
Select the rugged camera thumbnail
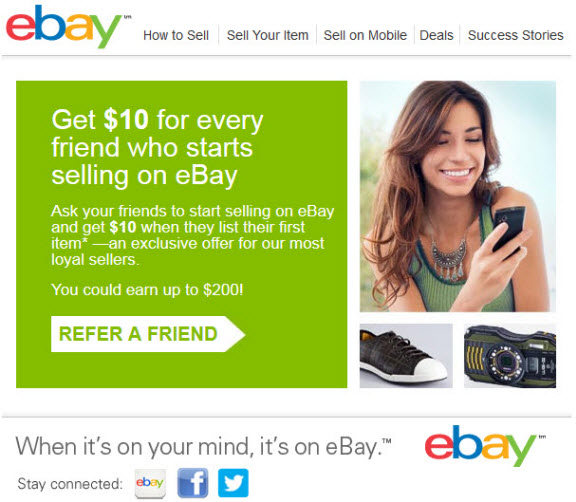pos(510,355)
